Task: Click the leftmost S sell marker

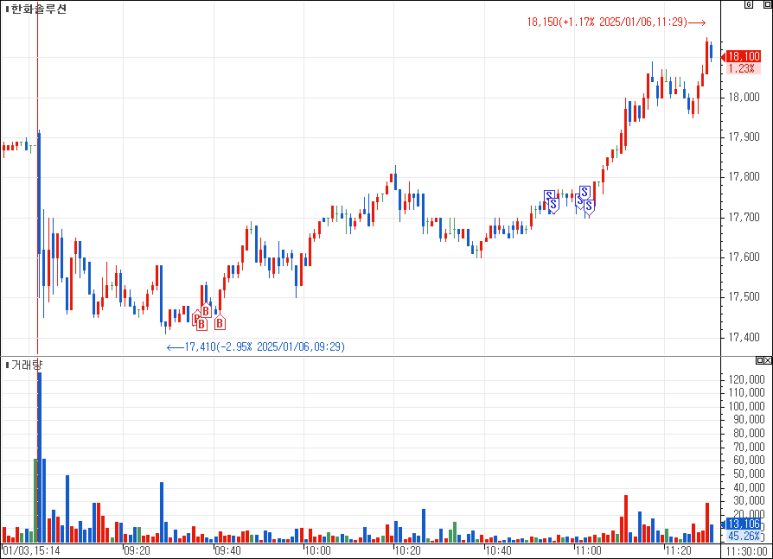Action: click(549, 196)
